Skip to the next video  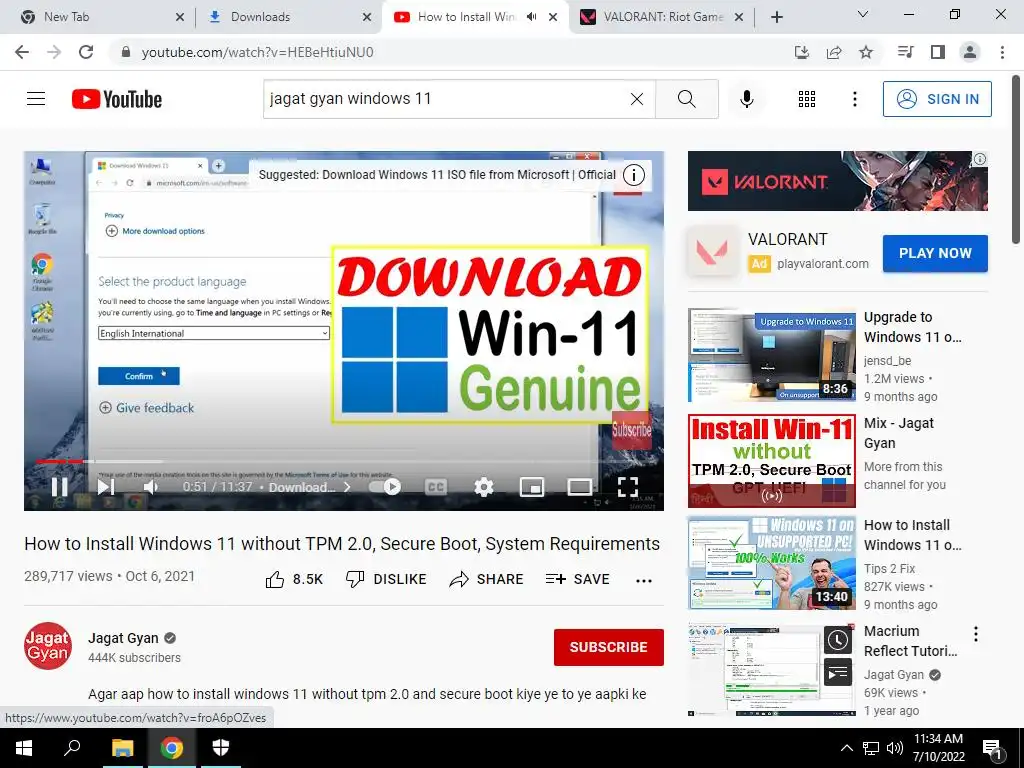(x=106, y=487)
